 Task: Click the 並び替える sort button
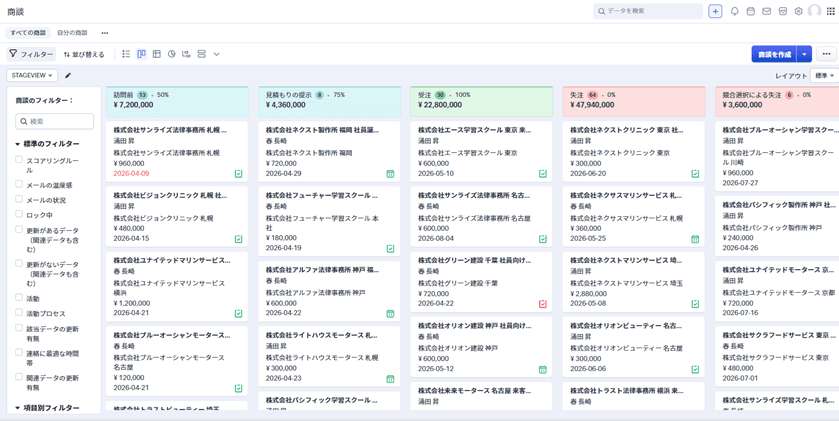[x=84, y=54]
